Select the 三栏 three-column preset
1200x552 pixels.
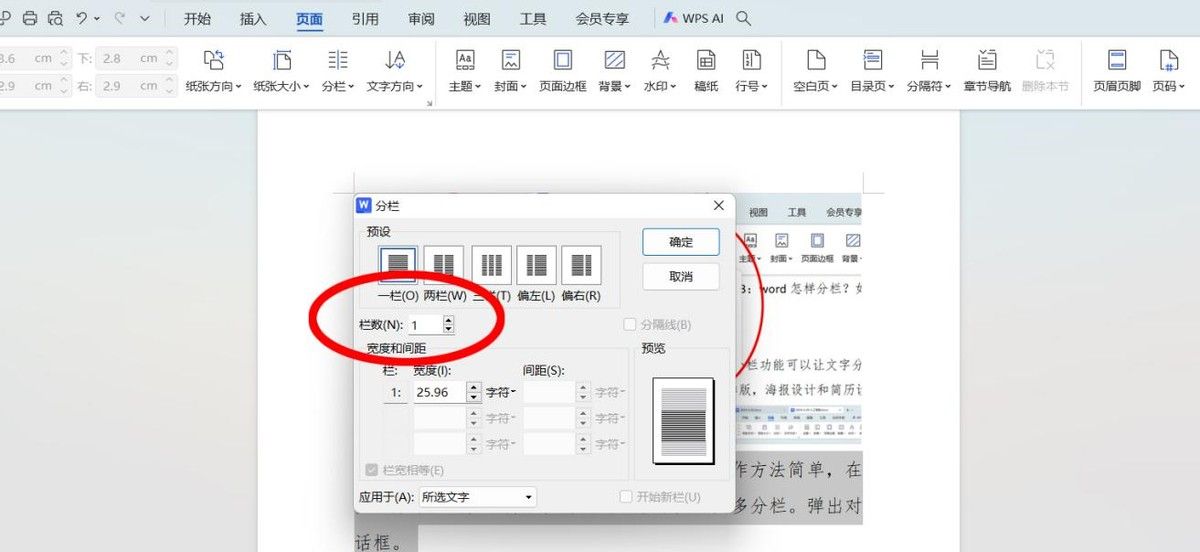pyautogui.click(x=491, y=272)
